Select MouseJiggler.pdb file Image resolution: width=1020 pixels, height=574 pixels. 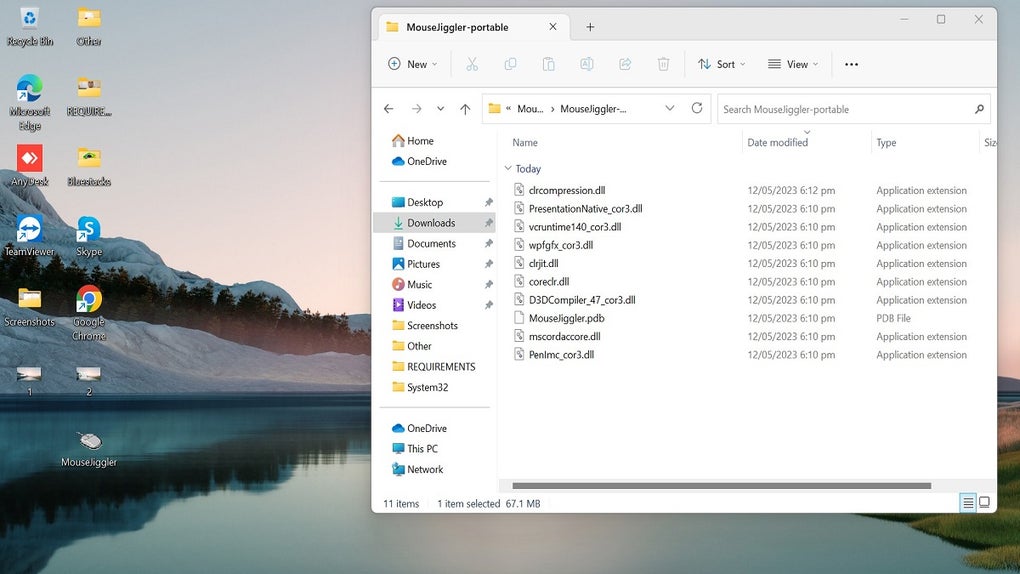coord(559,318)
